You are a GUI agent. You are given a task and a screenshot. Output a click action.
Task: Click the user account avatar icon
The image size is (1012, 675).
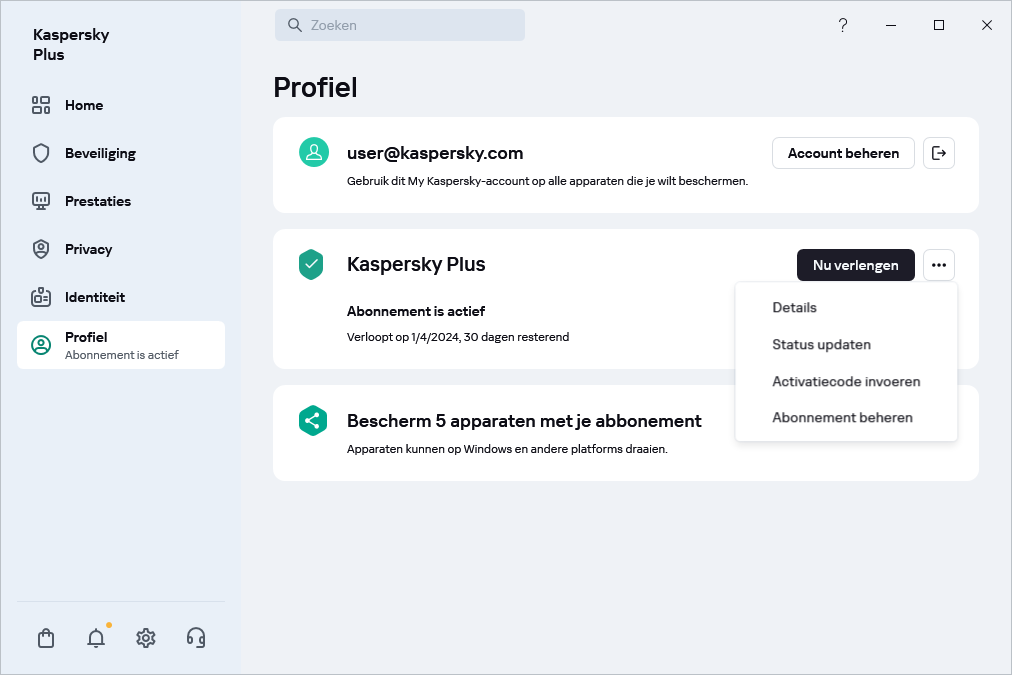(x=314, y=153)
